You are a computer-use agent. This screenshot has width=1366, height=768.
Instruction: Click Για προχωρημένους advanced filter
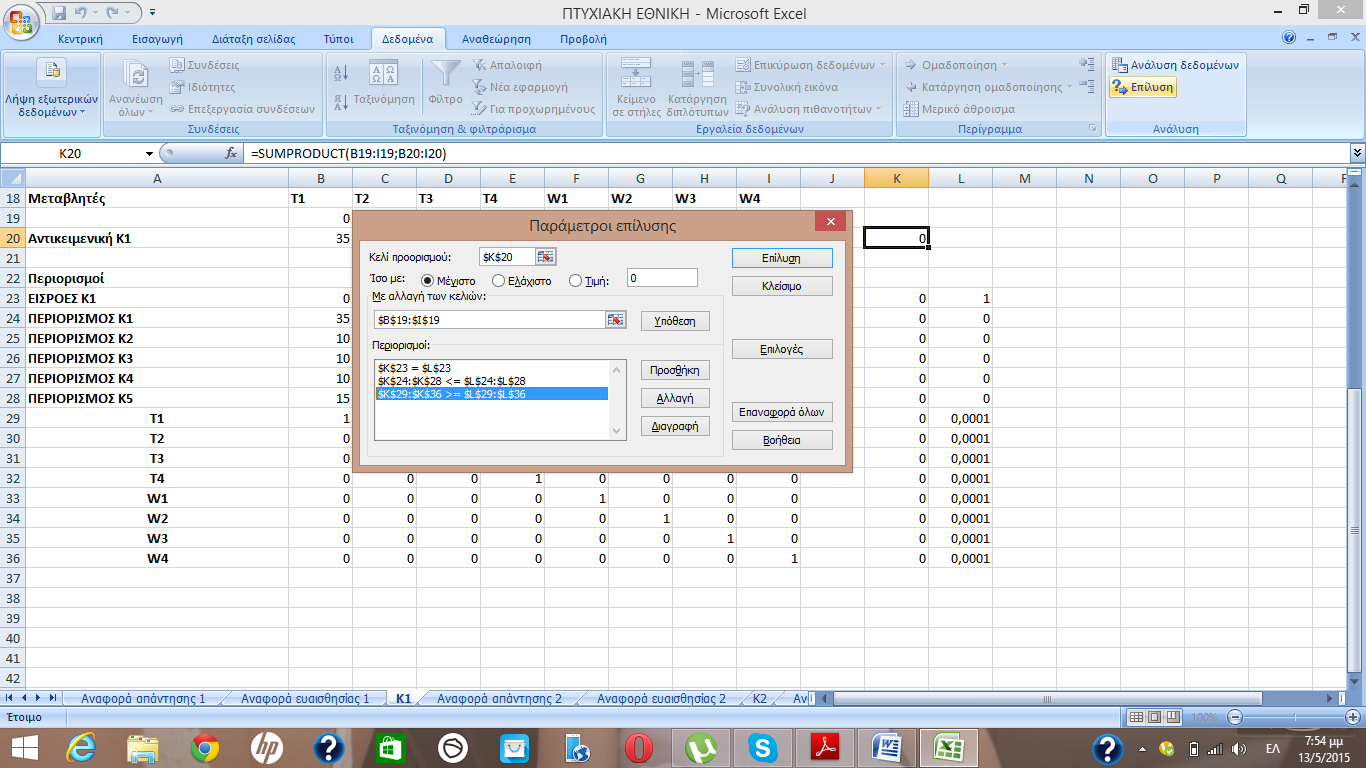[x=533, y=109]
